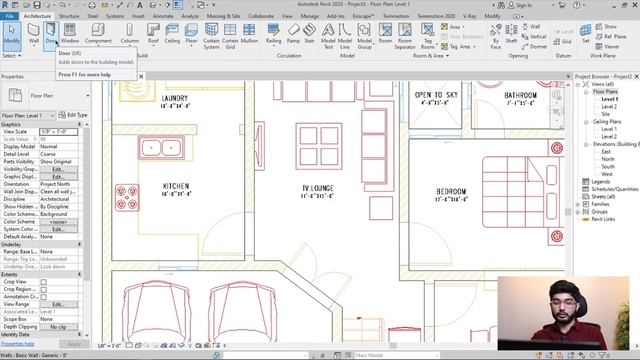Switch to the V-Ray ribbon tab
This screenshot has width=640, height=360.
point(469,16)
